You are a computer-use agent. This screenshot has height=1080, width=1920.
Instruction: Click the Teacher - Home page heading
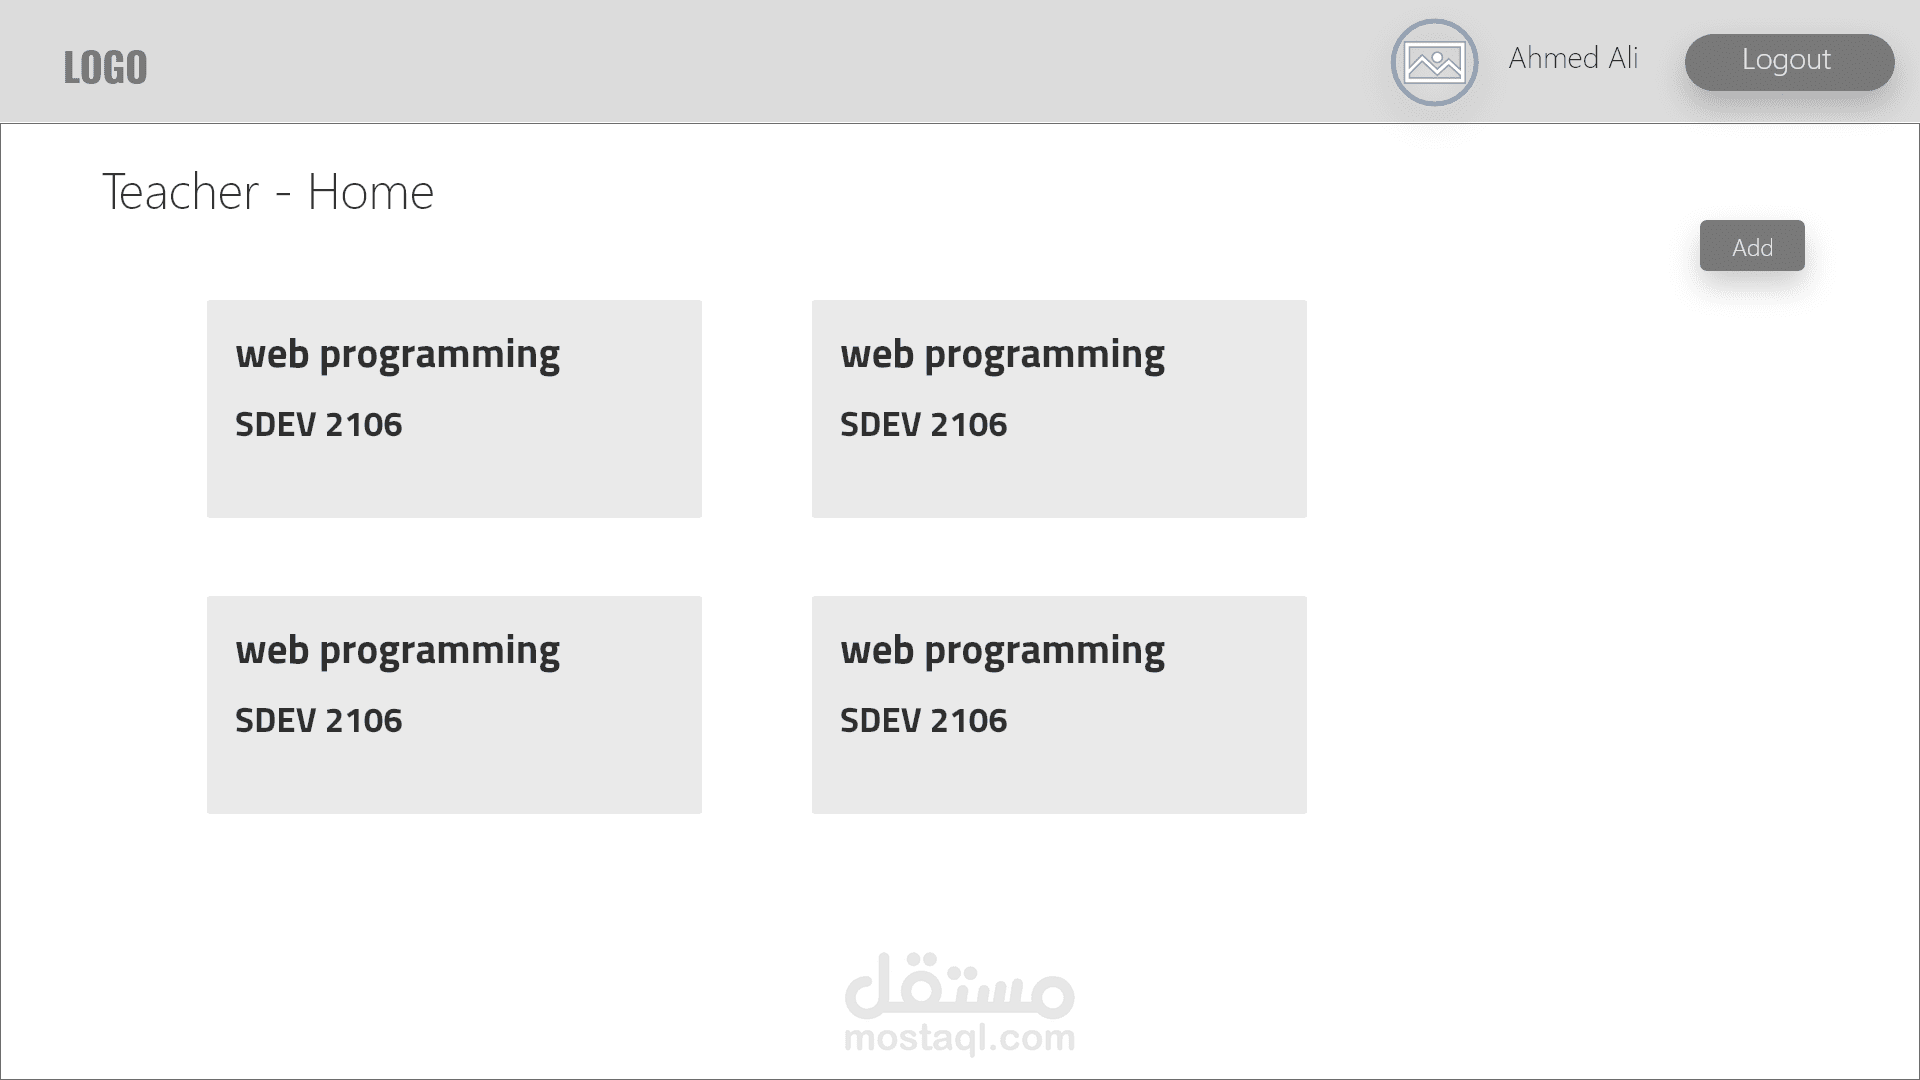click(268, 192)
